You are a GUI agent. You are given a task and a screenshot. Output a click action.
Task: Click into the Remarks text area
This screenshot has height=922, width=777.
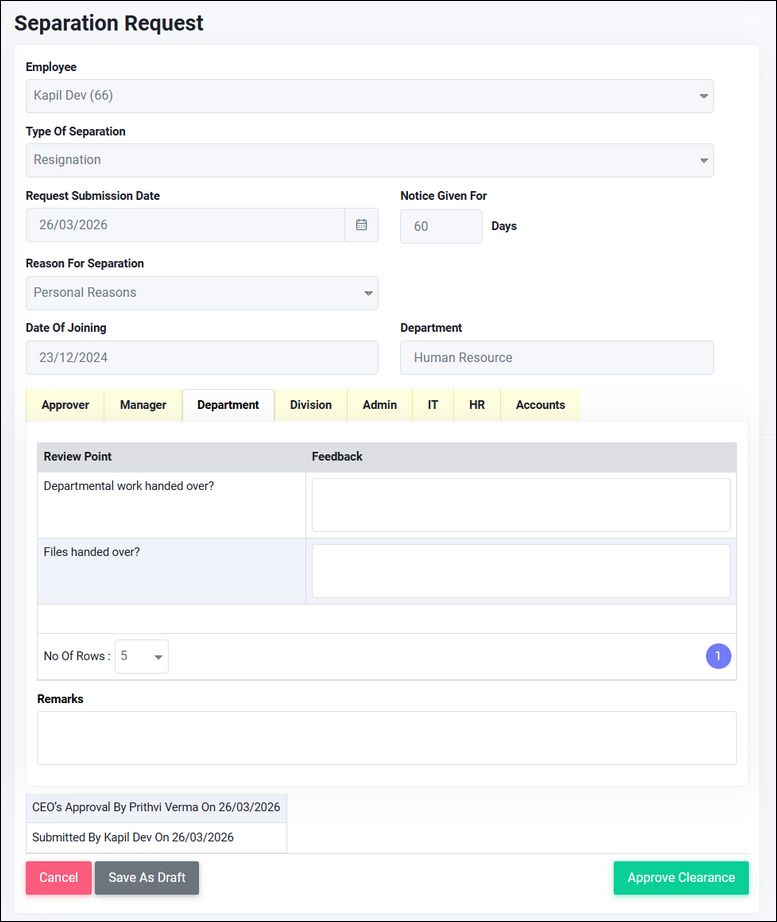(x=387, y=738)
